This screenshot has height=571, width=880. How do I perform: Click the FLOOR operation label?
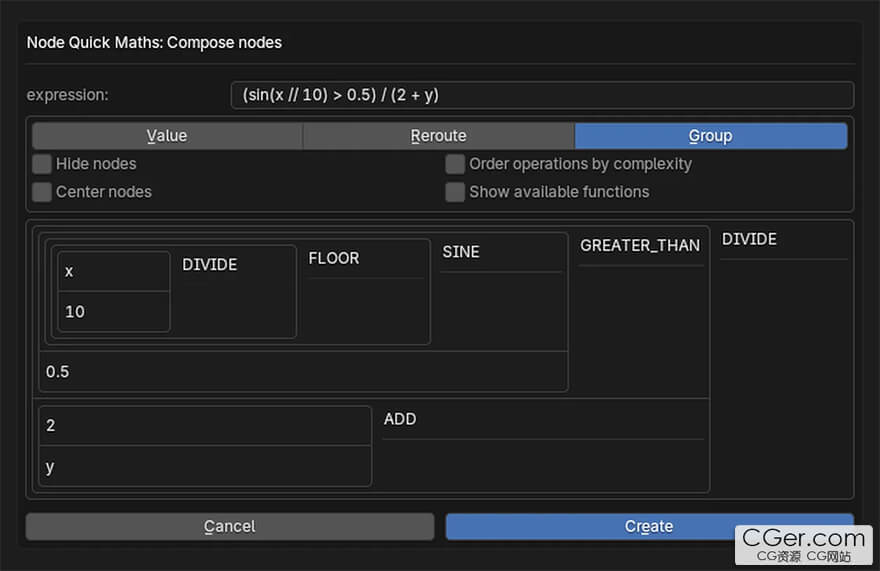tap(334, 258)
